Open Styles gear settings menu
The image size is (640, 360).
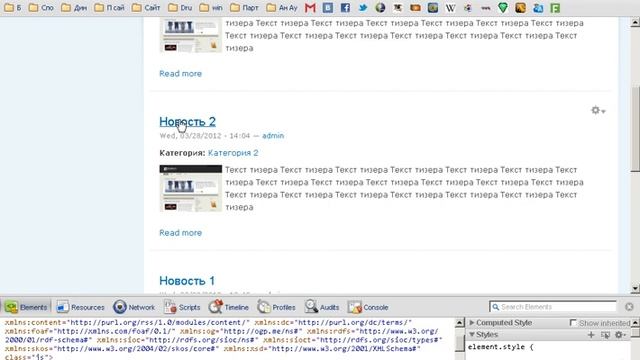(x=620, y=335)
